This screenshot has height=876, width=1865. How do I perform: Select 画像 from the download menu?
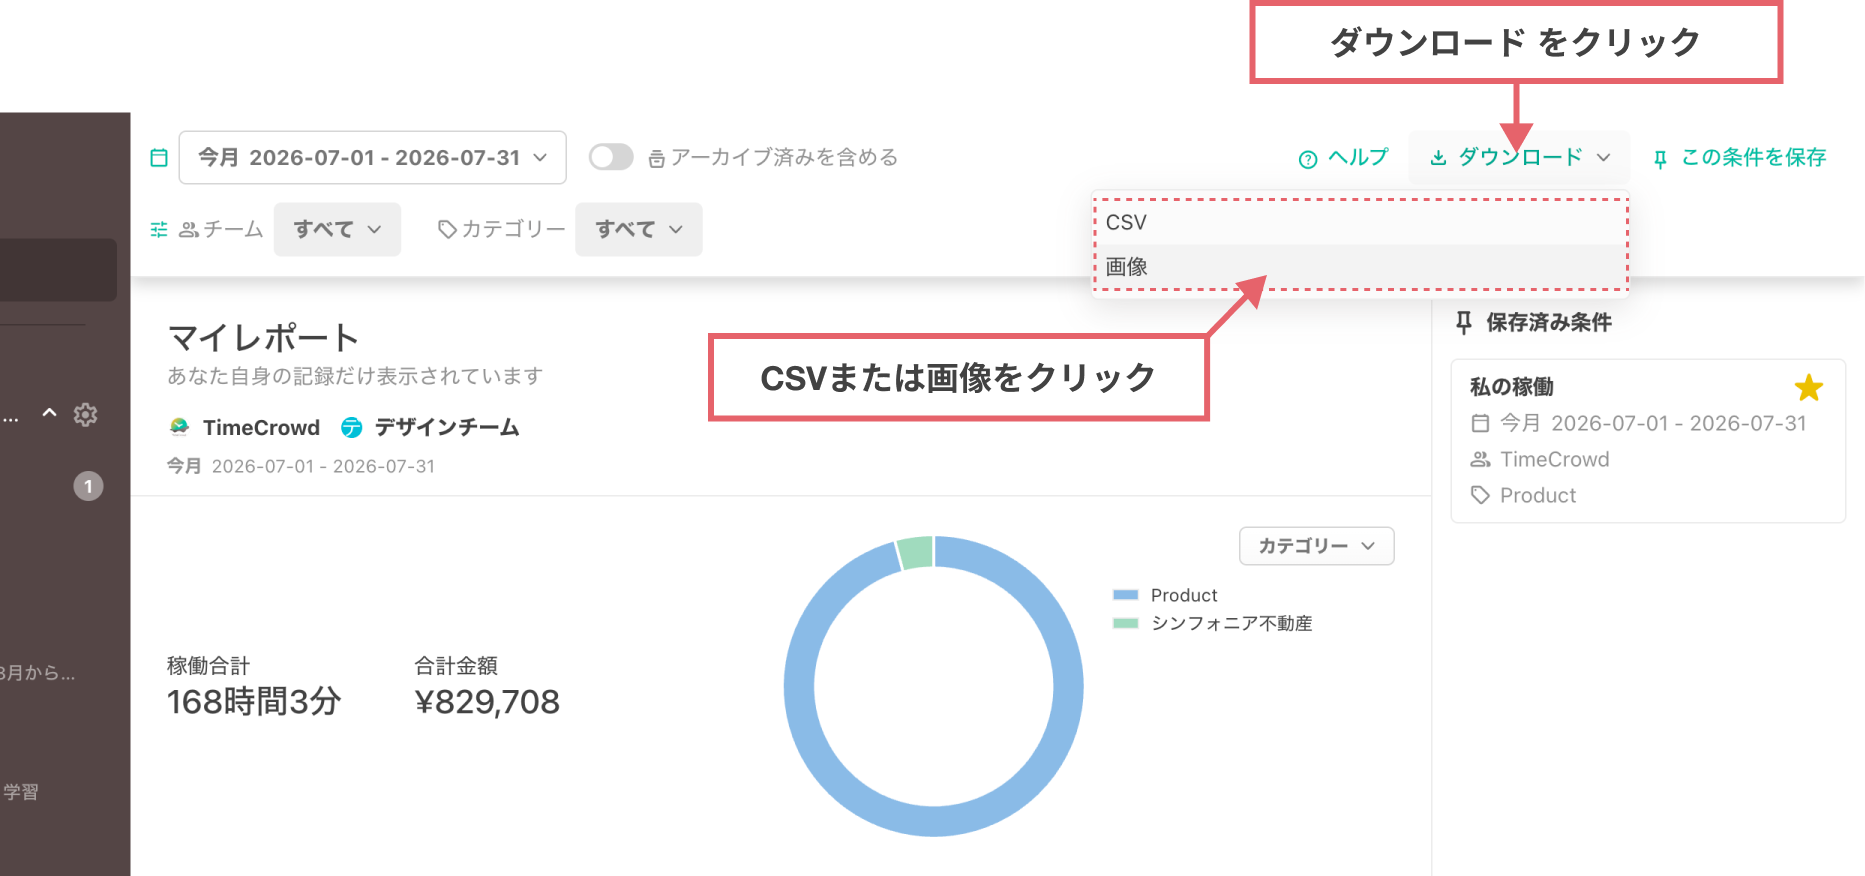click(x=1360, y=267)
